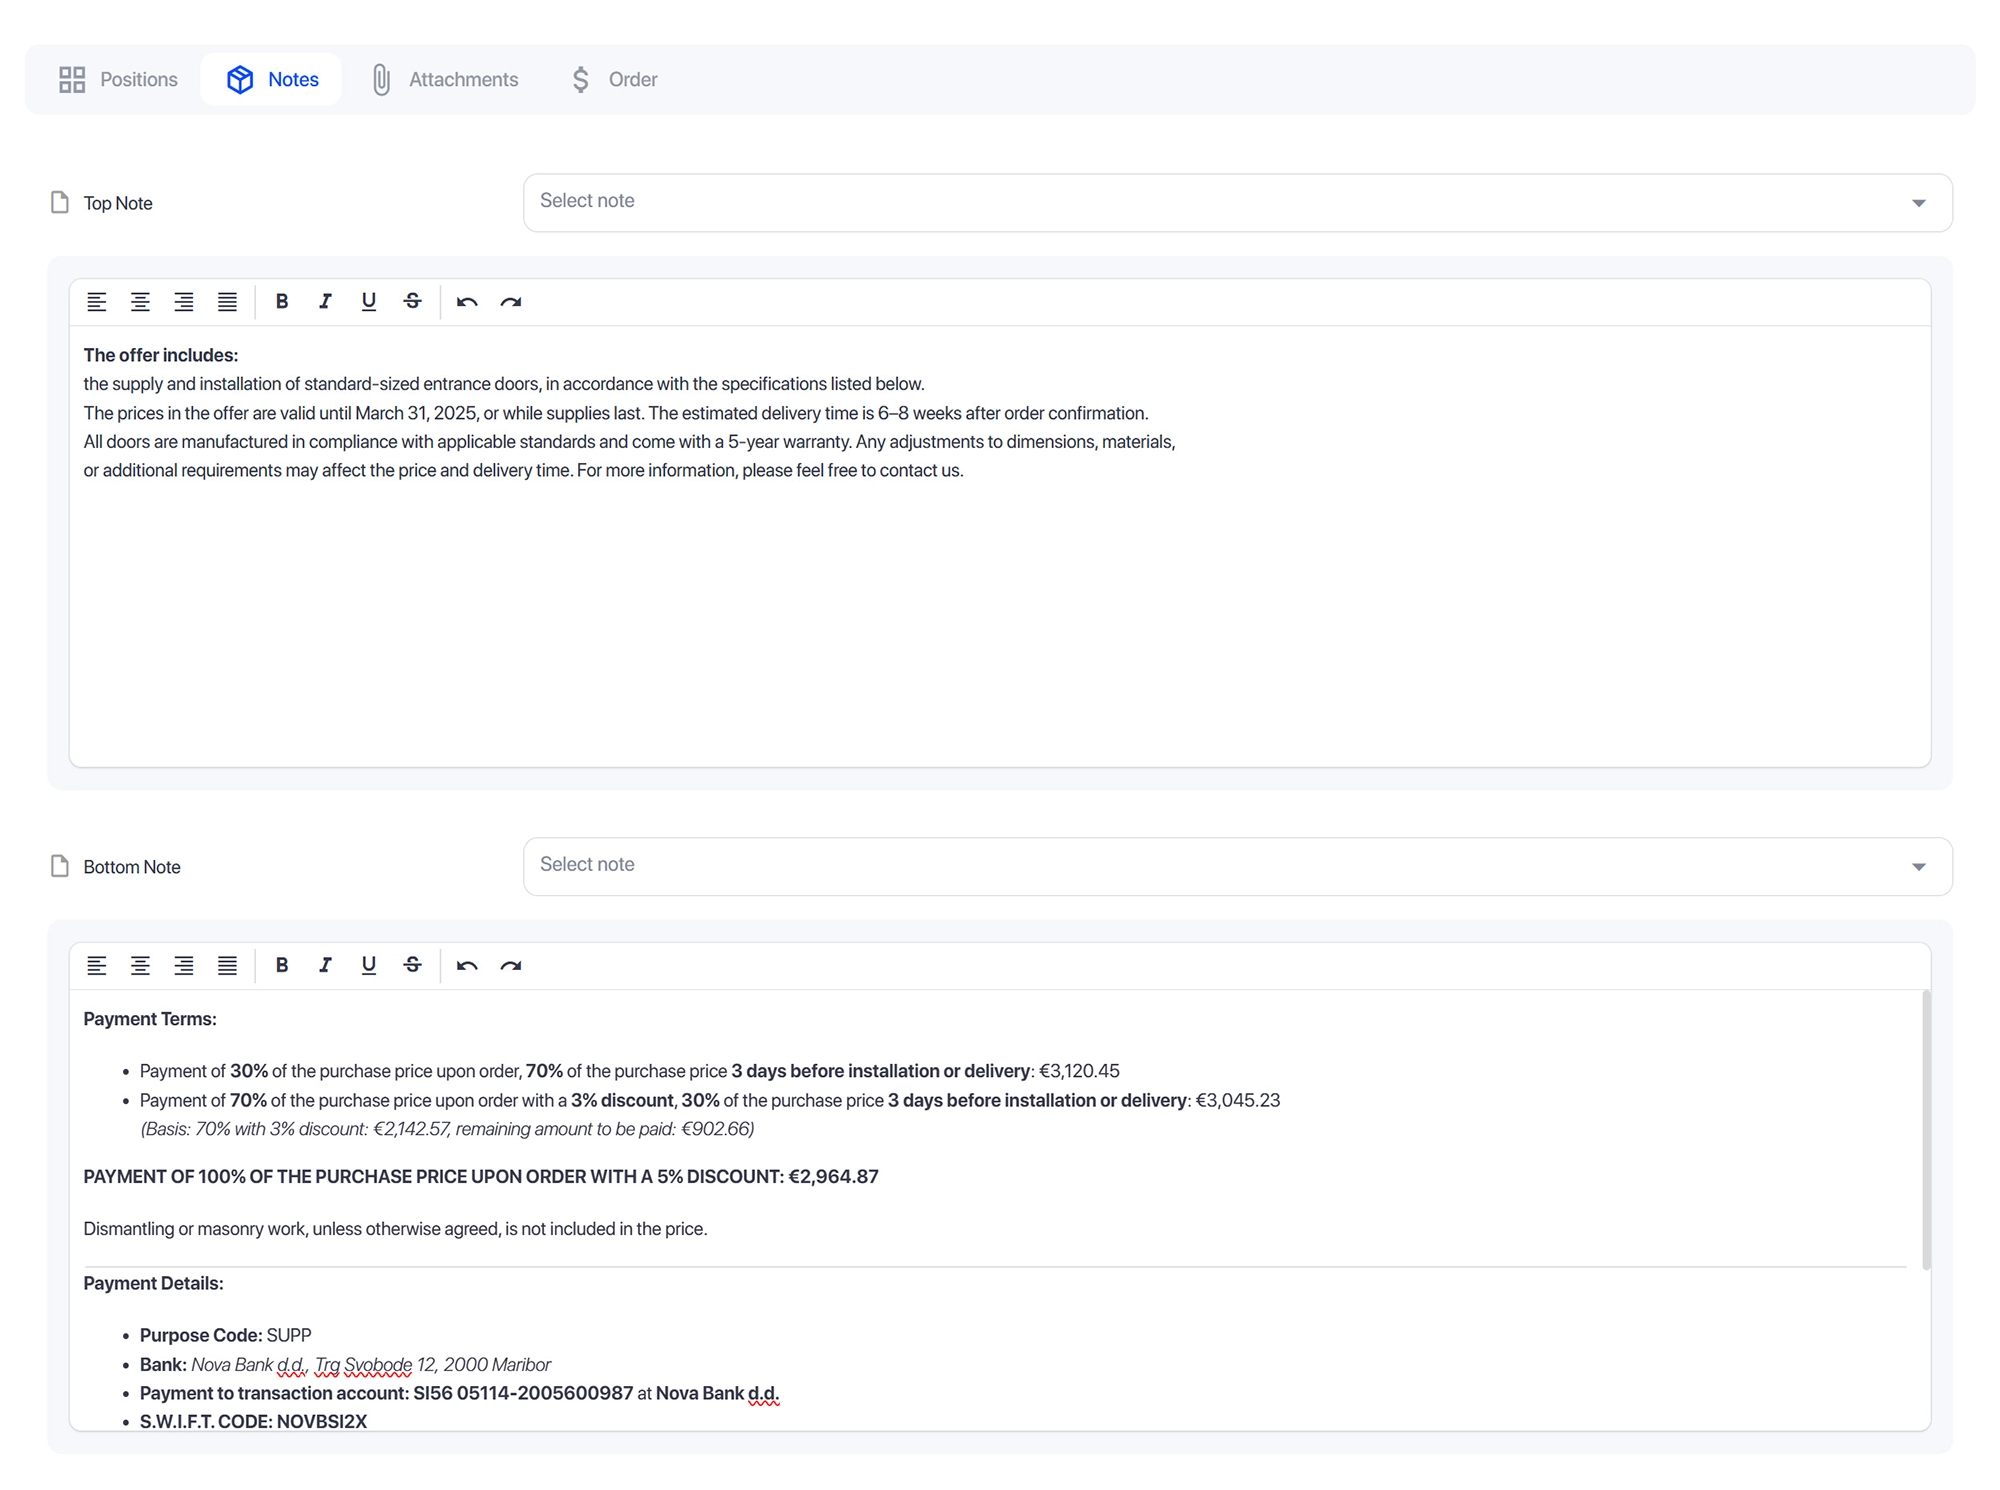Open the Attachments tab

[445, 79]
